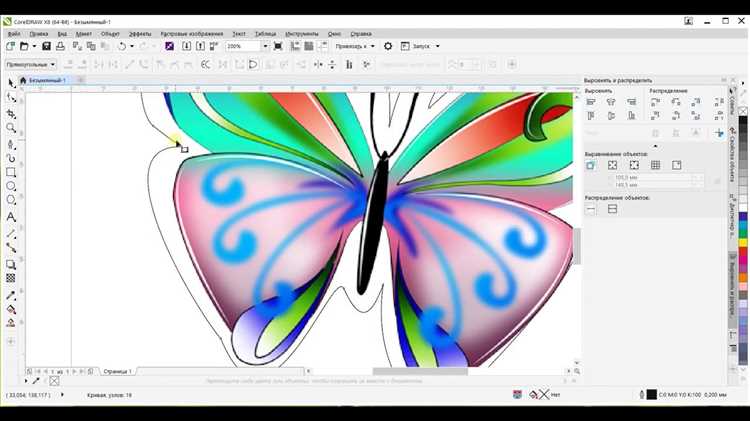Select the Text tool in toolbox
The width and height of the screenshot is (750, 421).
[11, 217]
